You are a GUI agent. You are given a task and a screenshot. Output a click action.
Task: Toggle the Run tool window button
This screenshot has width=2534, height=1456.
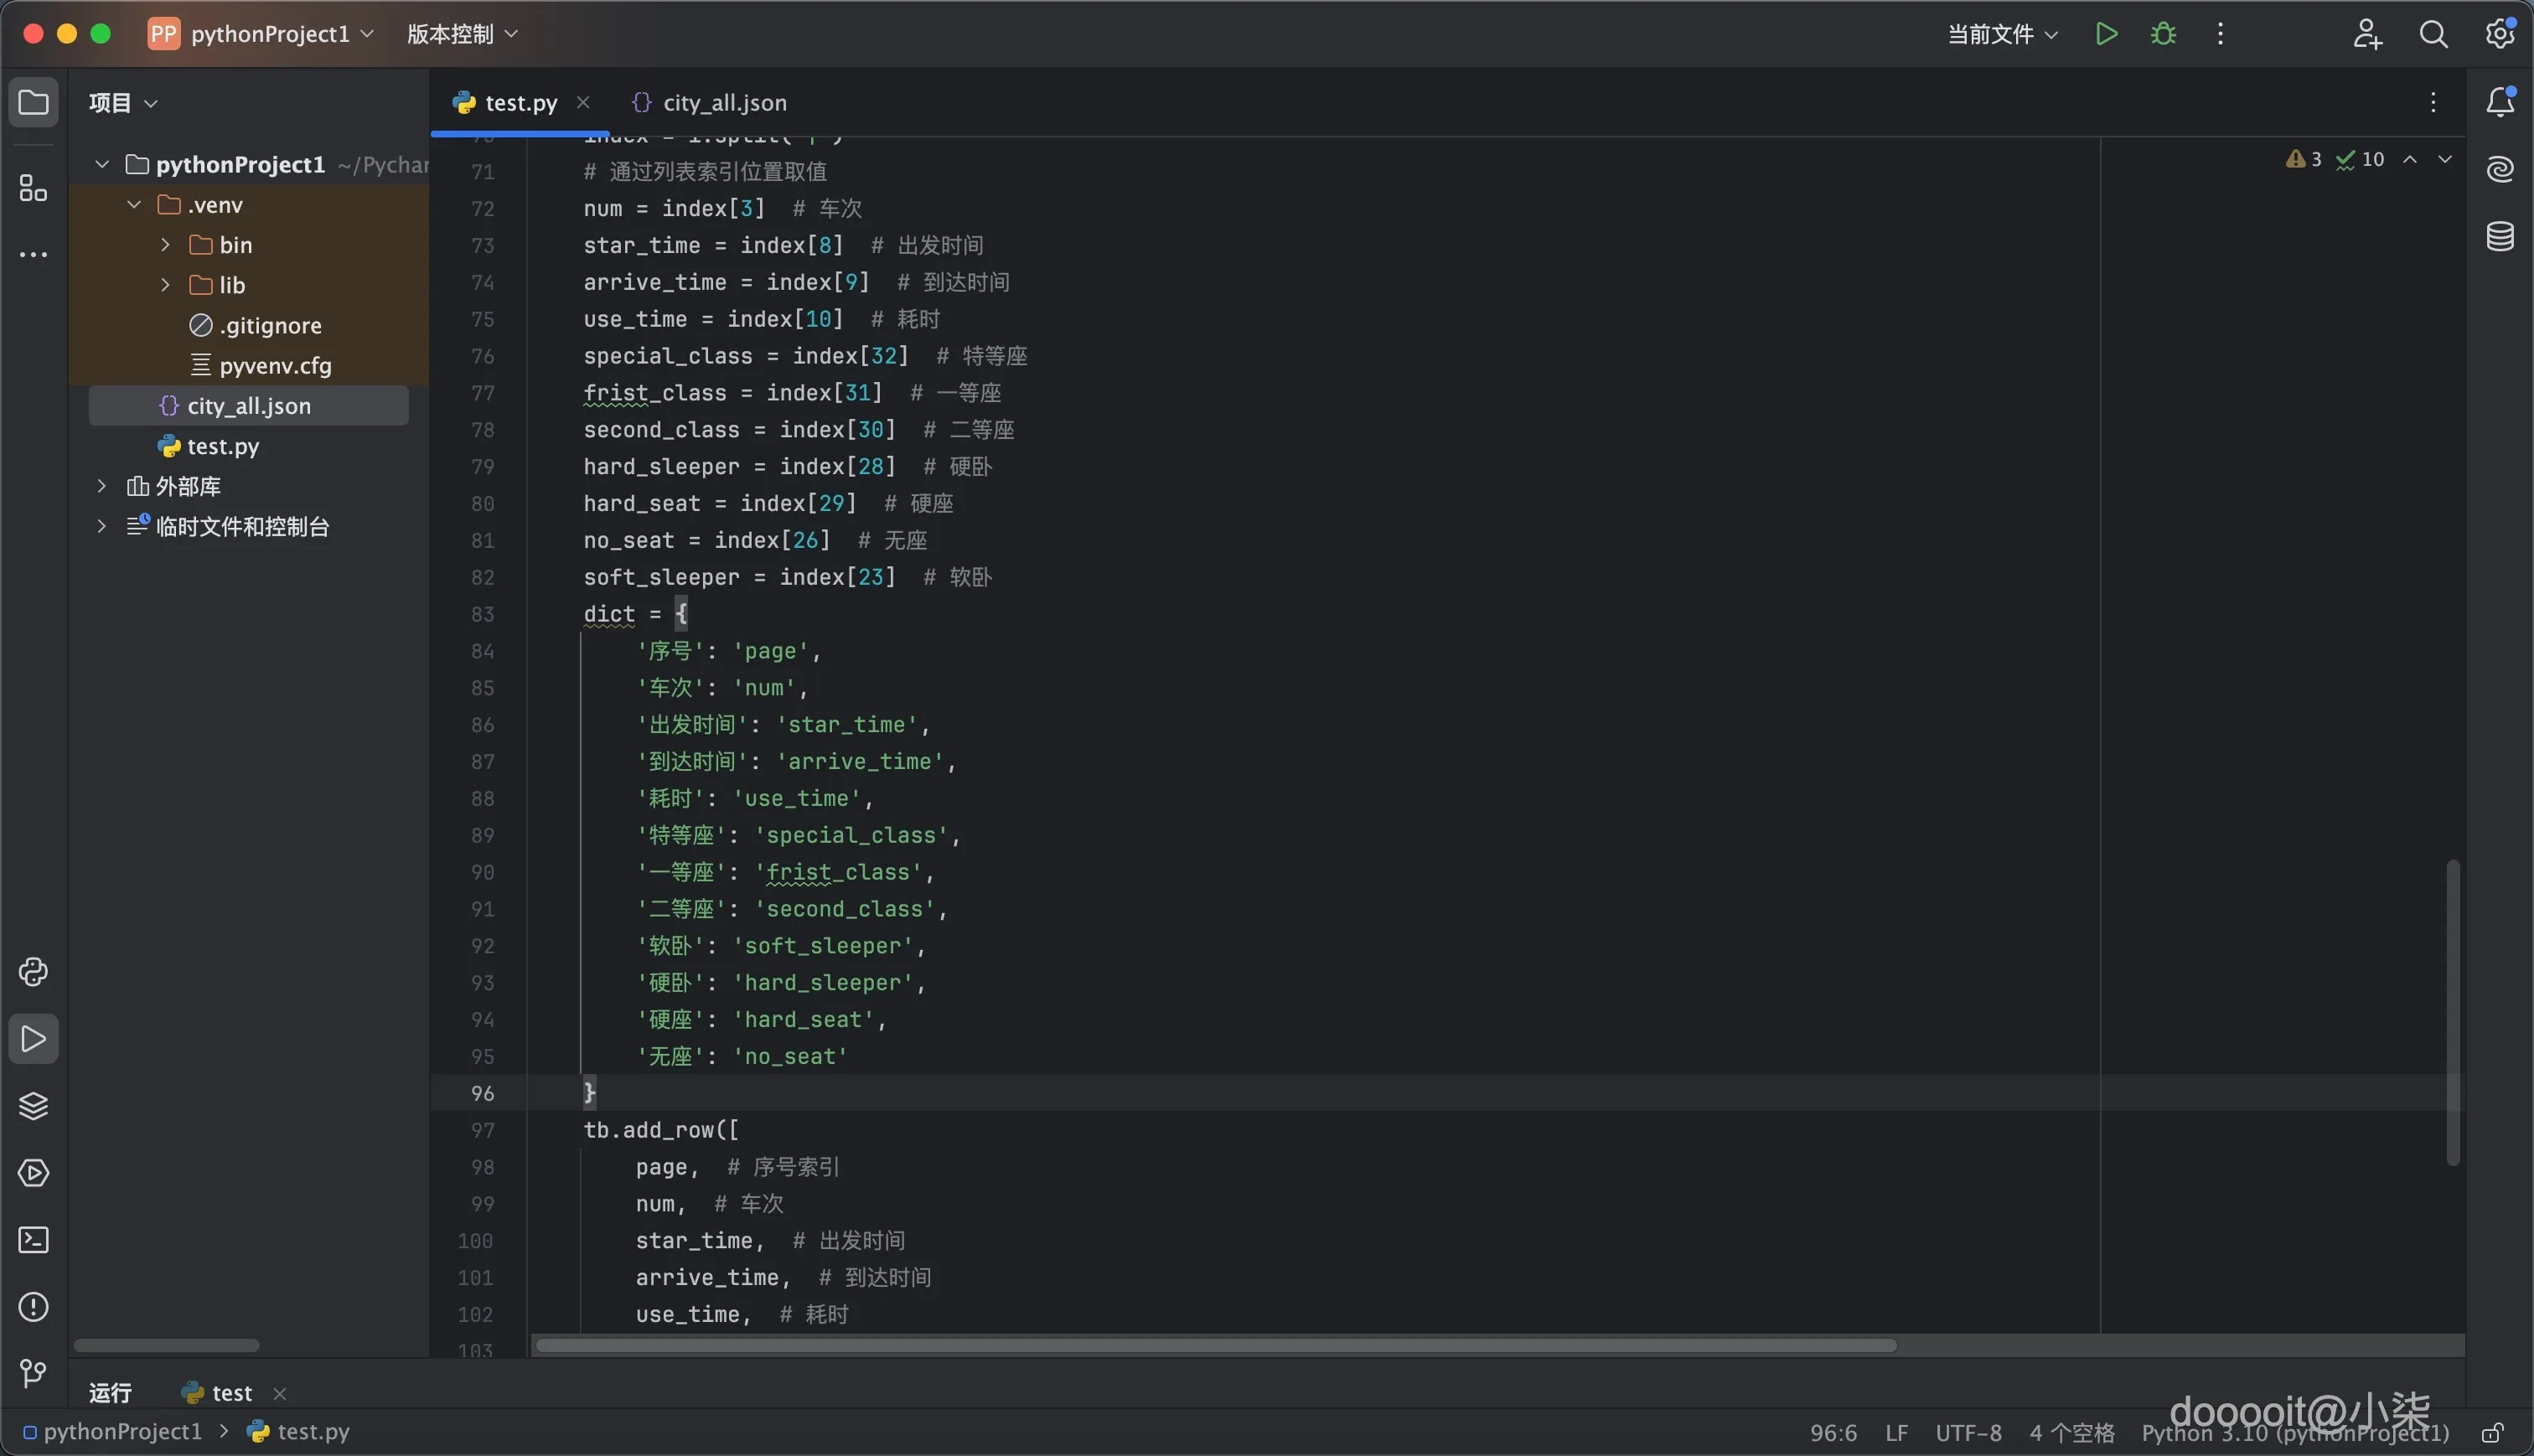pyautogui.click(x=33, y=1039)
